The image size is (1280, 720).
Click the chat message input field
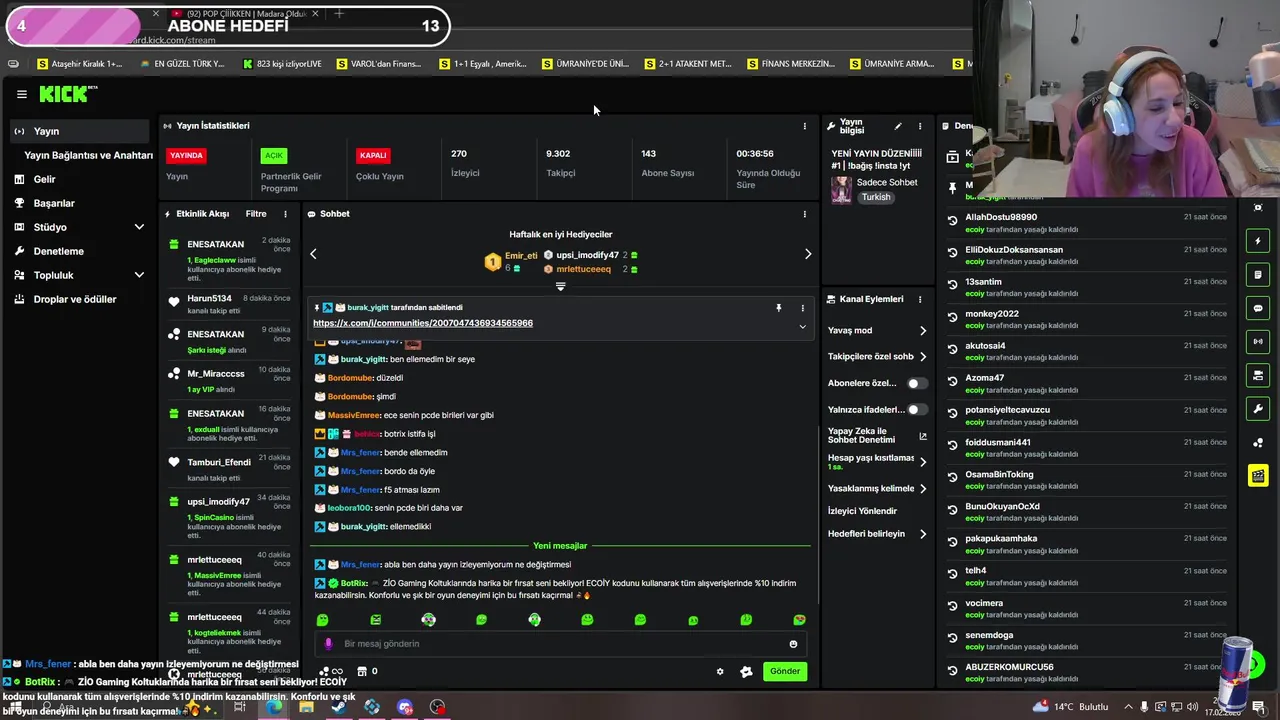click(x=560, y=644)
